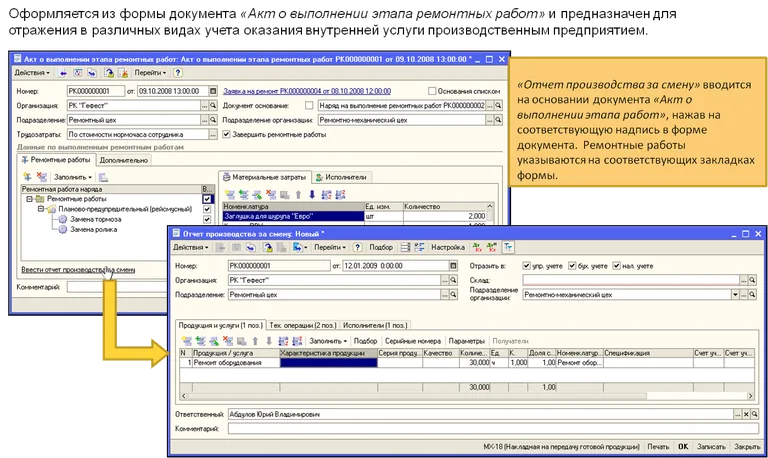The image size is (768, 458).
Task: Open calendar next to date 12.01.2009 0:00:00
Action: coord(454,266)
